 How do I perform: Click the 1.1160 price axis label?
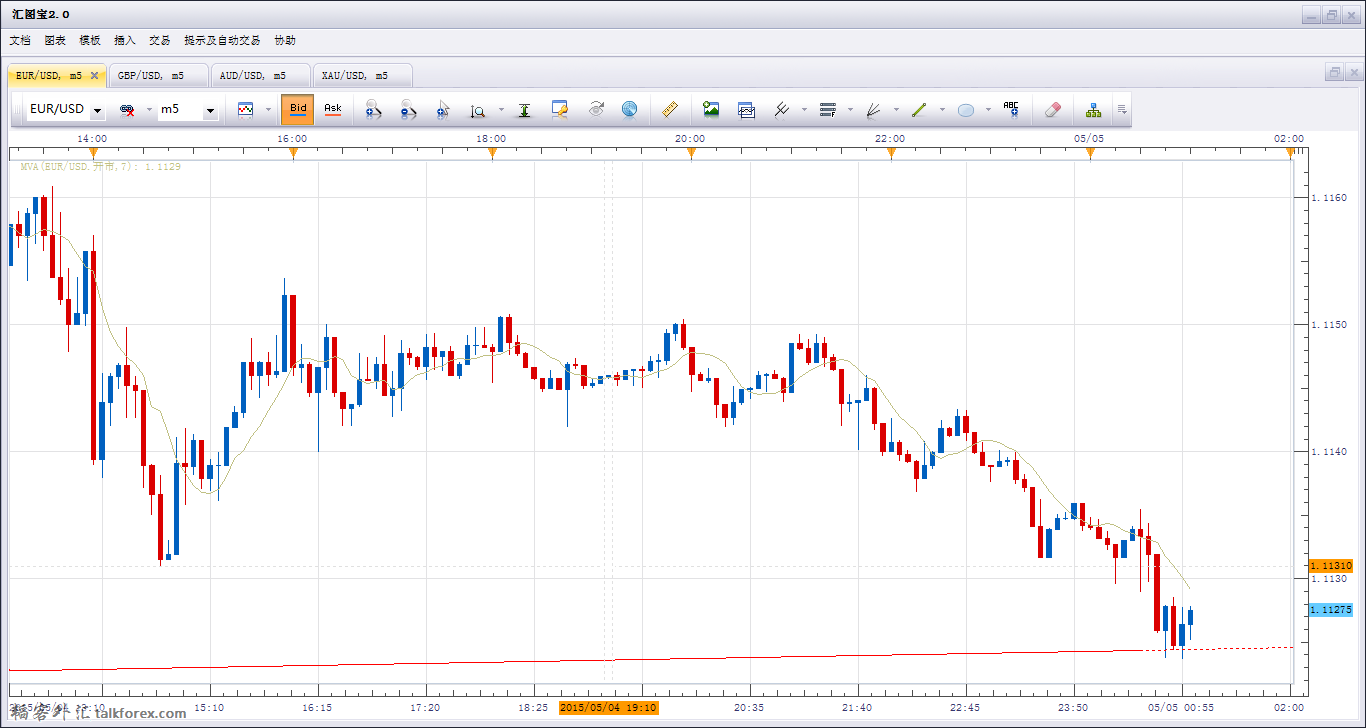(1329, 198)
